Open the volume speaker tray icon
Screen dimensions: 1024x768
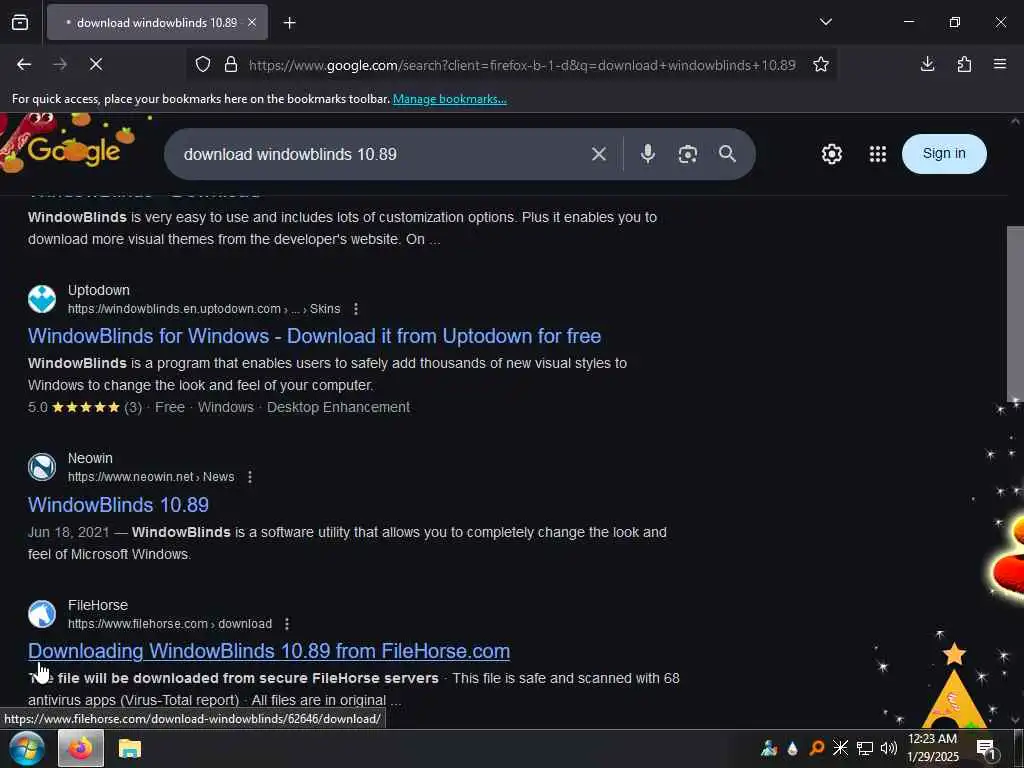point(888,748)
